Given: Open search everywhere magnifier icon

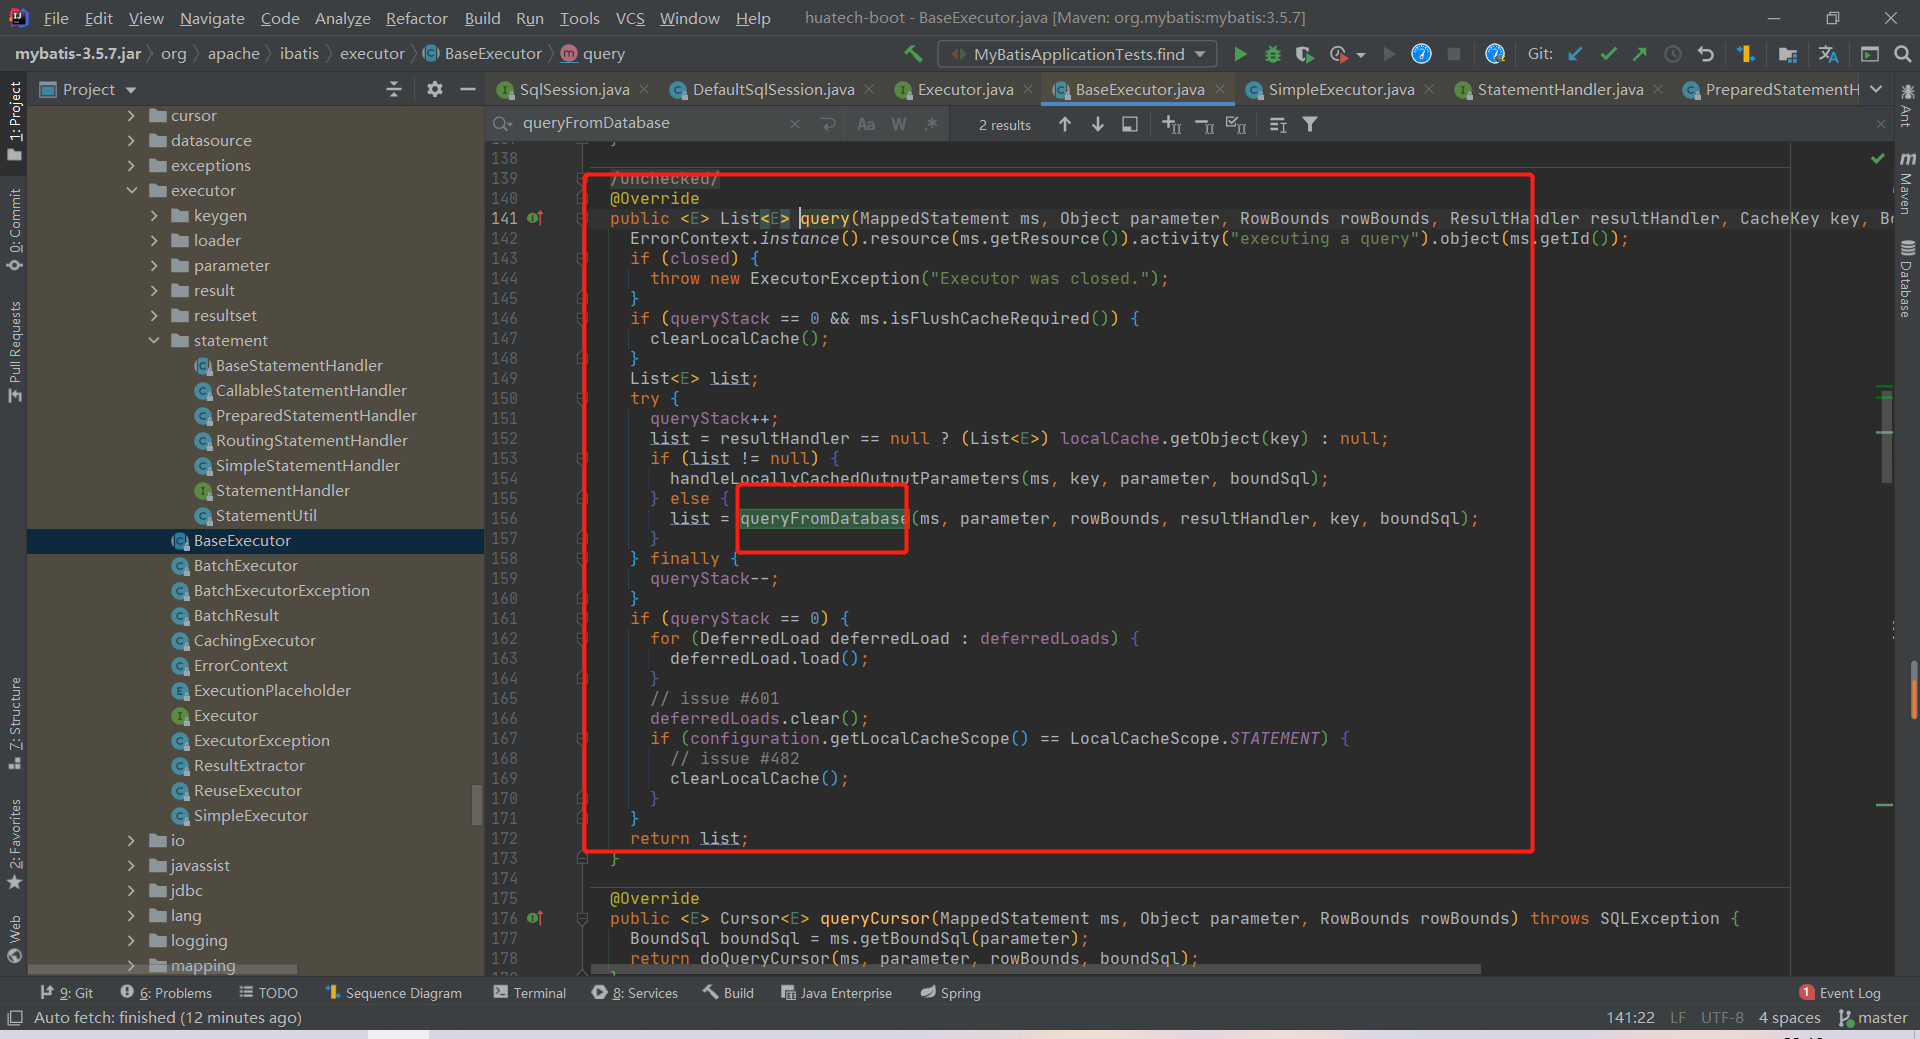Looking at the screenshot, I should (x=1902, y=54).
